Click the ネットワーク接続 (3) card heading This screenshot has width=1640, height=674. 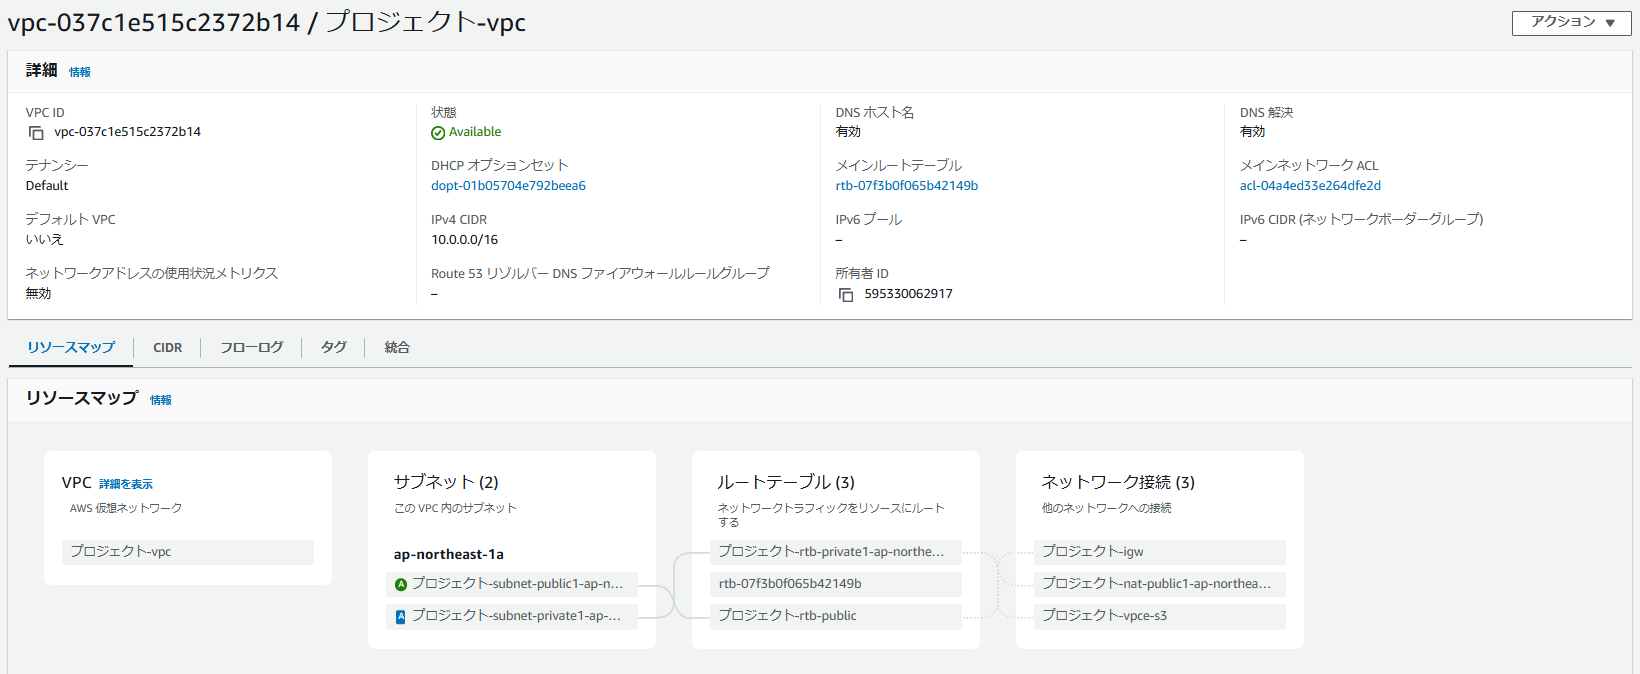(1118, 482)
